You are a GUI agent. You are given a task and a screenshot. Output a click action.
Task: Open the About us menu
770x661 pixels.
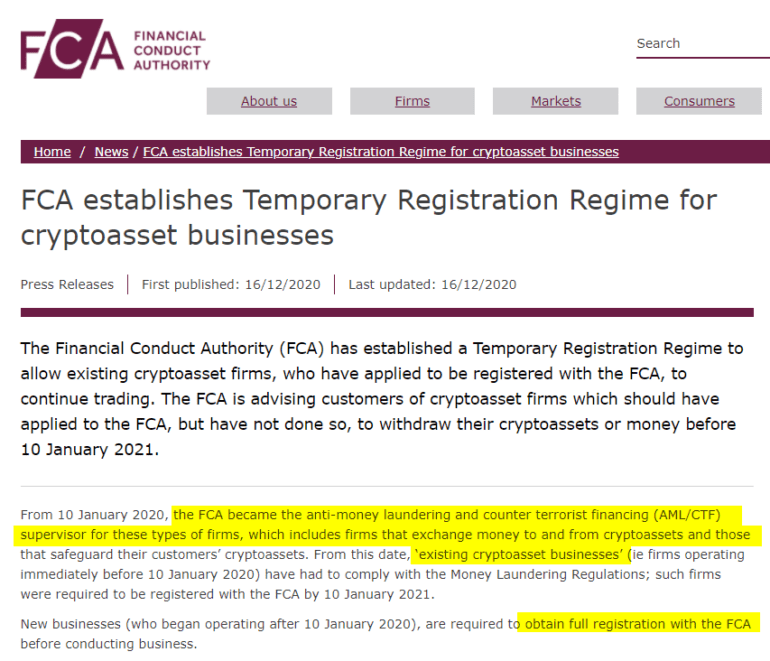pos(269,101)
